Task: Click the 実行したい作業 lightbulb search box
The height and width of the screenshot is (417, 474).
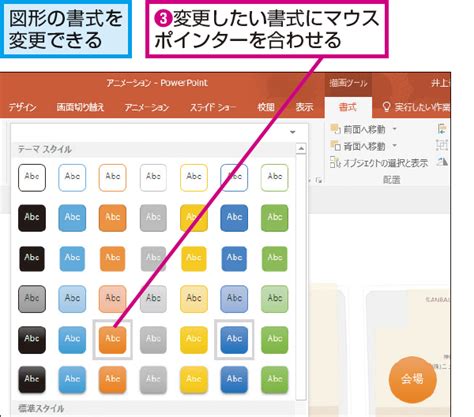Action: pyautogui.click(x=416, y=107)
